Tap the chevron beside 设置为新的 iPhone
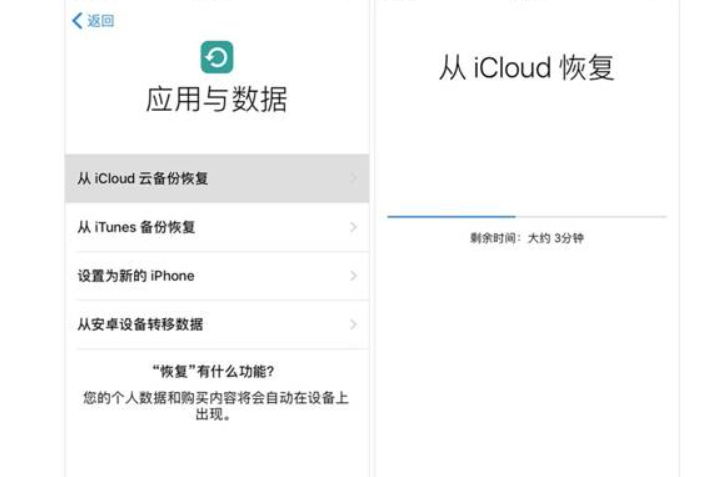This screenshot has width=705, height=477. pyautogui.click(x=353, y=276)
